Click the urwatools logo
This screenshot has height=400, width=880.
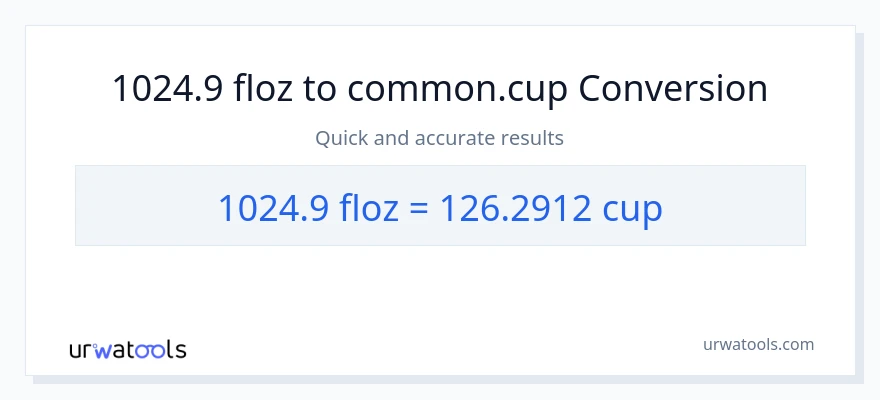[127, 350]
